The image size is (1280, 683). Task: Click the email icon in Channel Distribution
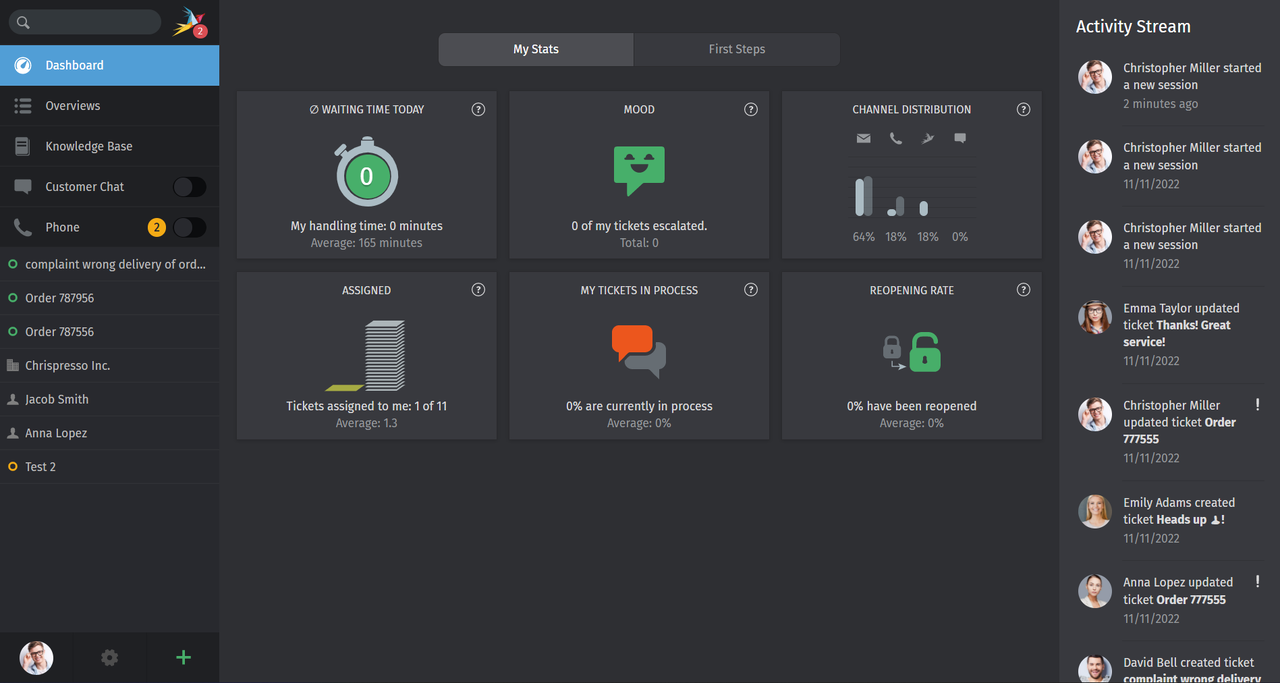[x=863, y=138]
